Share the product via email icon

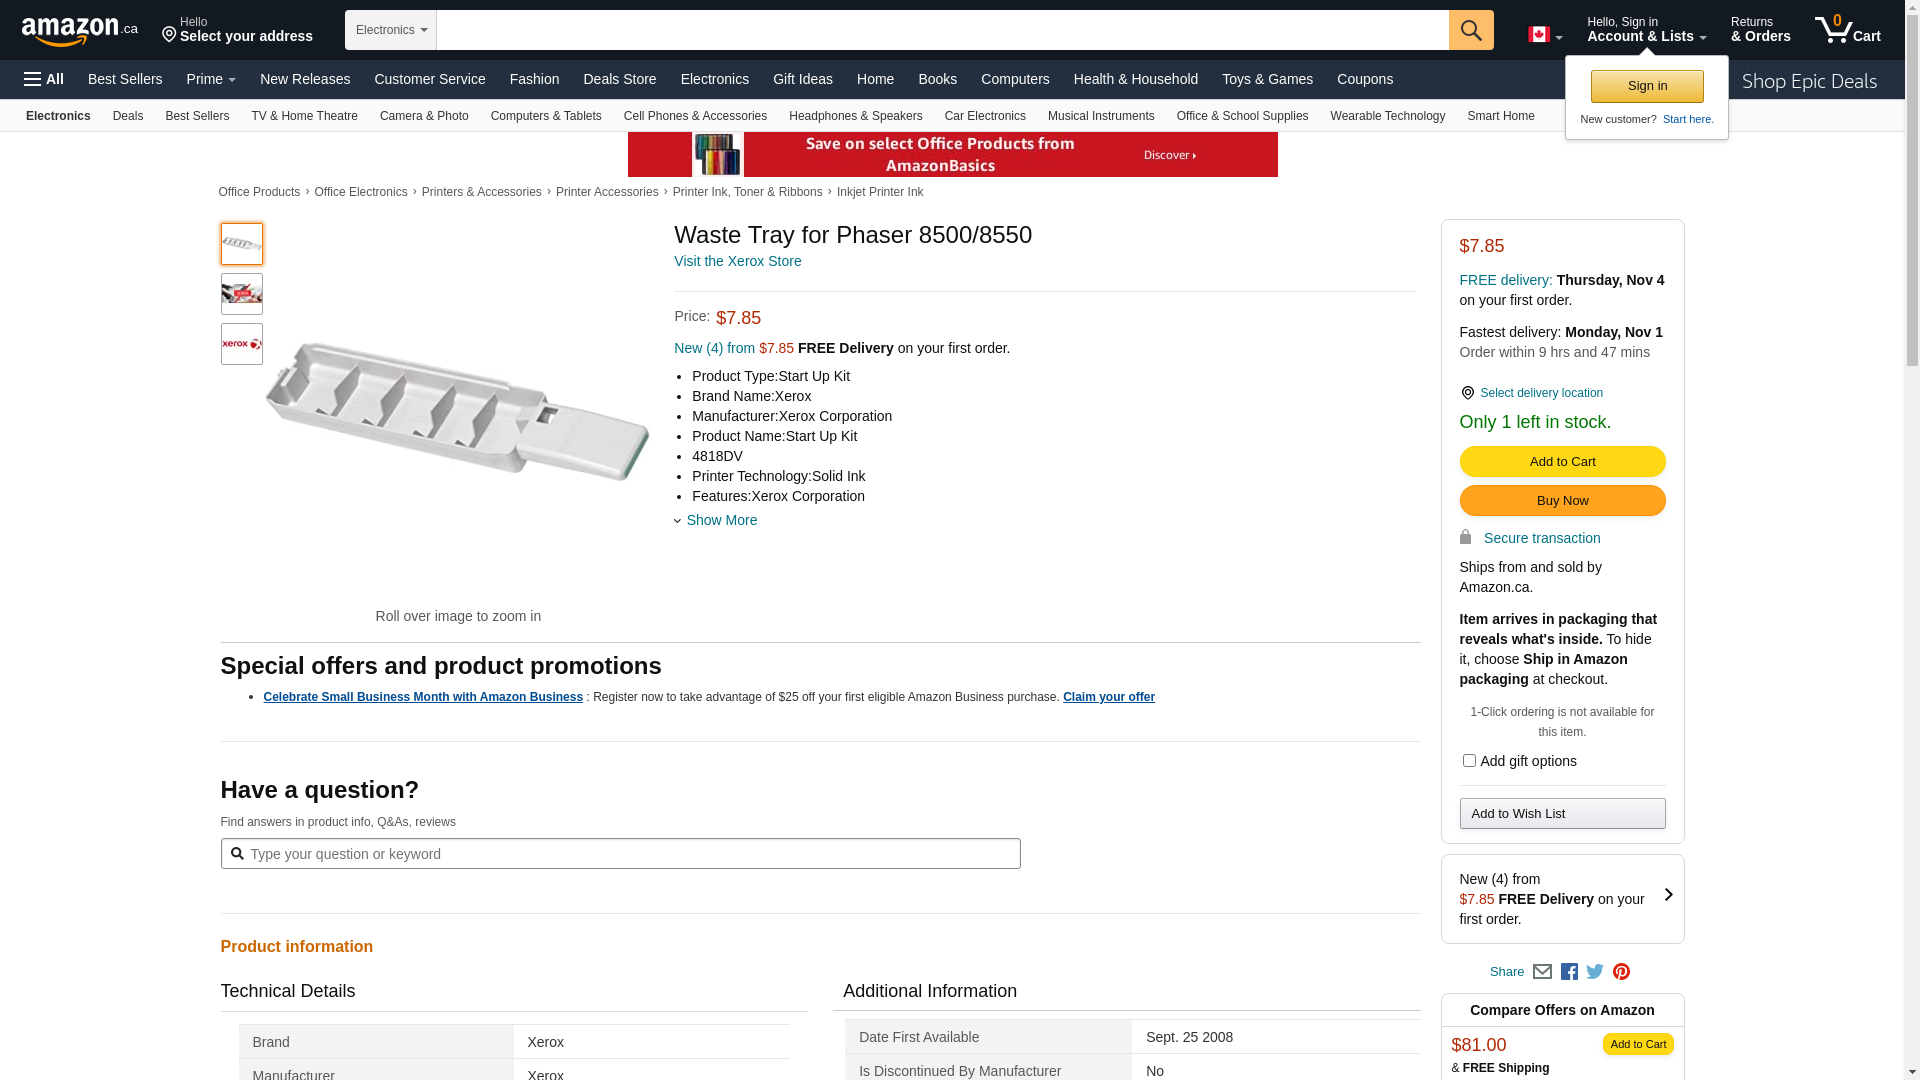(1542, 972)
